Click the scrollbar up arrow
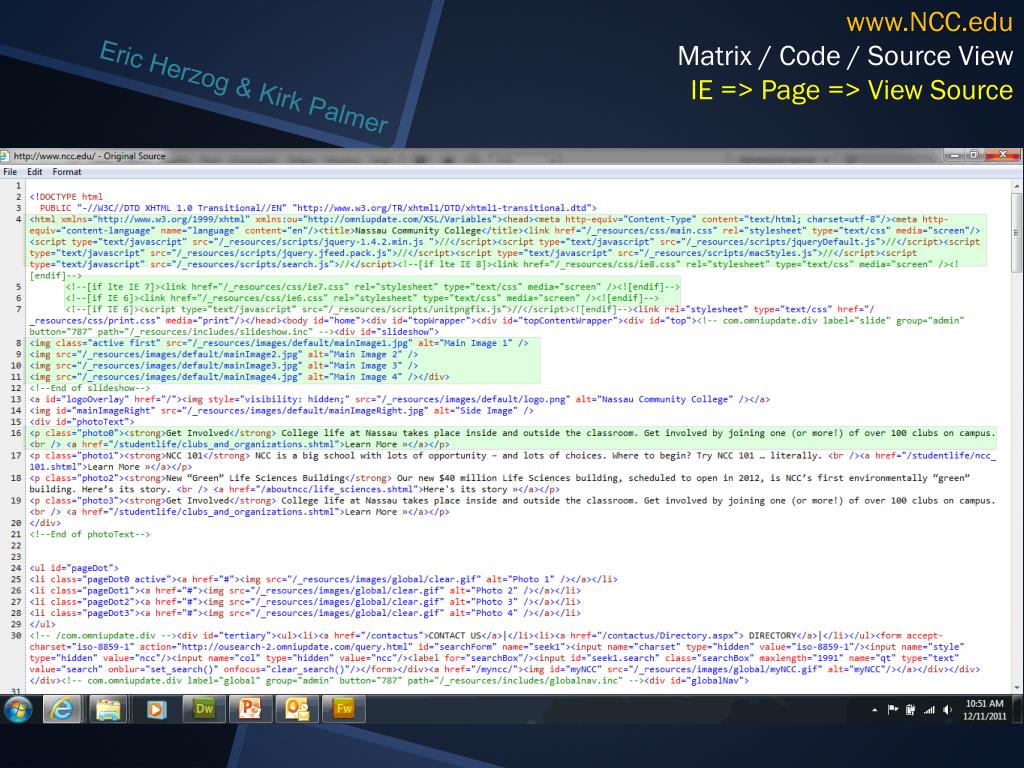The image size is (1024, 768). tap(1017, 186)
